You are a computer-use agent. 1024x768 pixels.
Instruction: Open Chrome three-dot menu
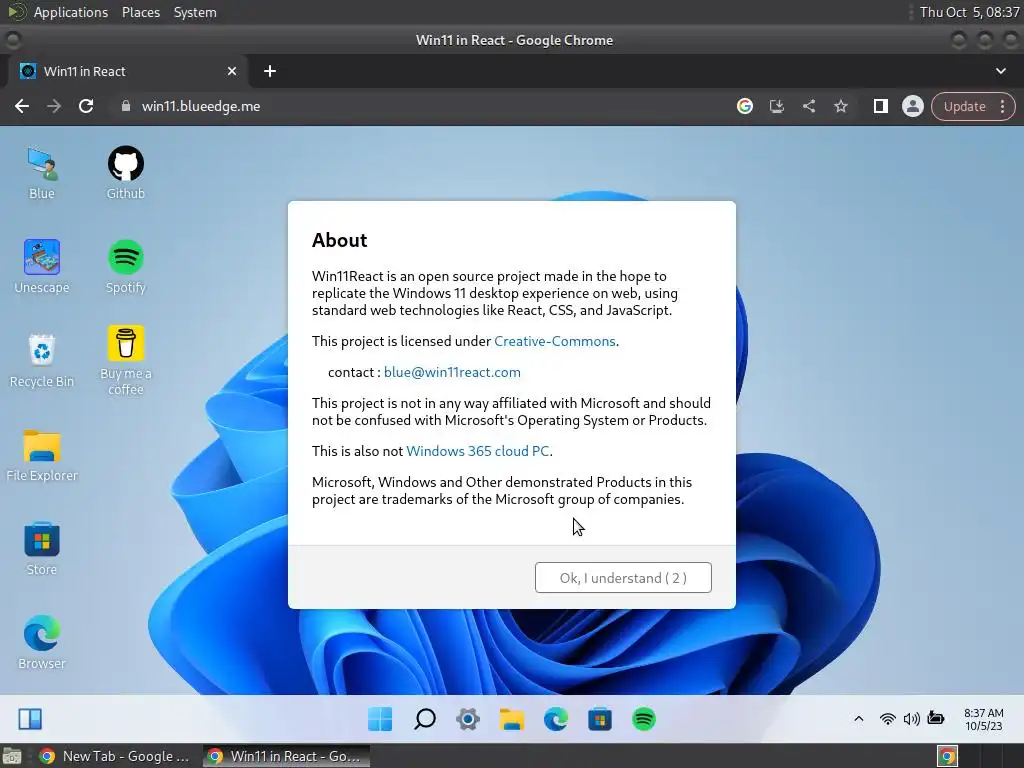(x=1003, y=106)
